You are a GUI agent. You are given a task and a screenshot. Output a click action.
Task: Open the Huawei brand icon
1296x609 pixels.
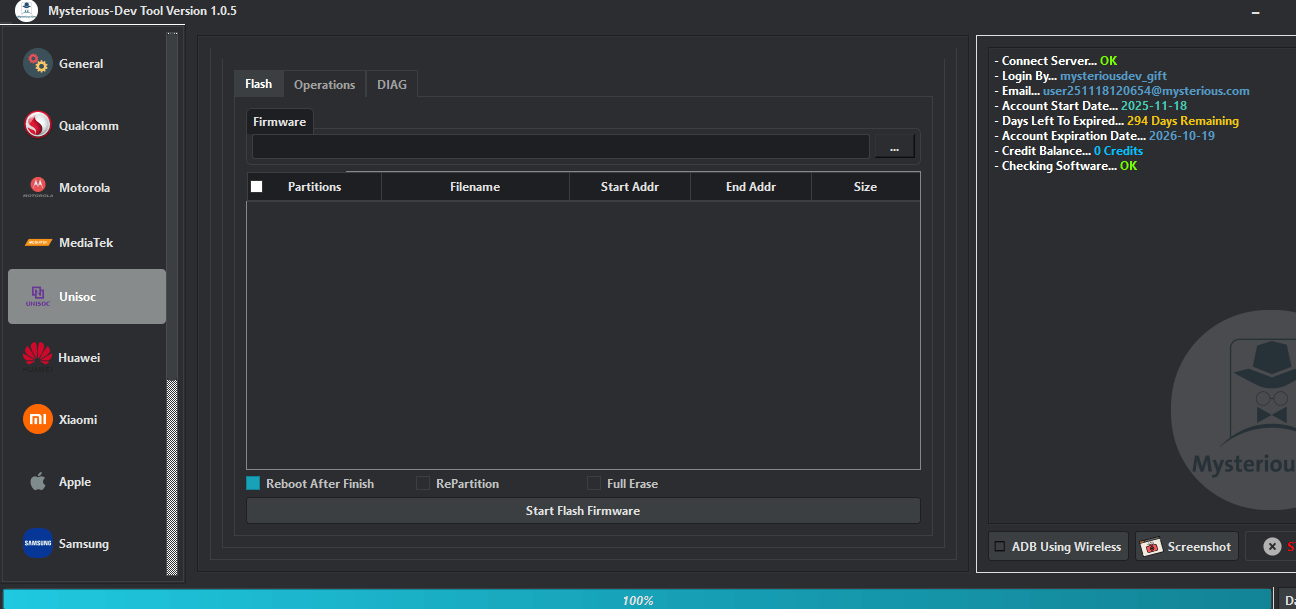(x=37, y=357)
